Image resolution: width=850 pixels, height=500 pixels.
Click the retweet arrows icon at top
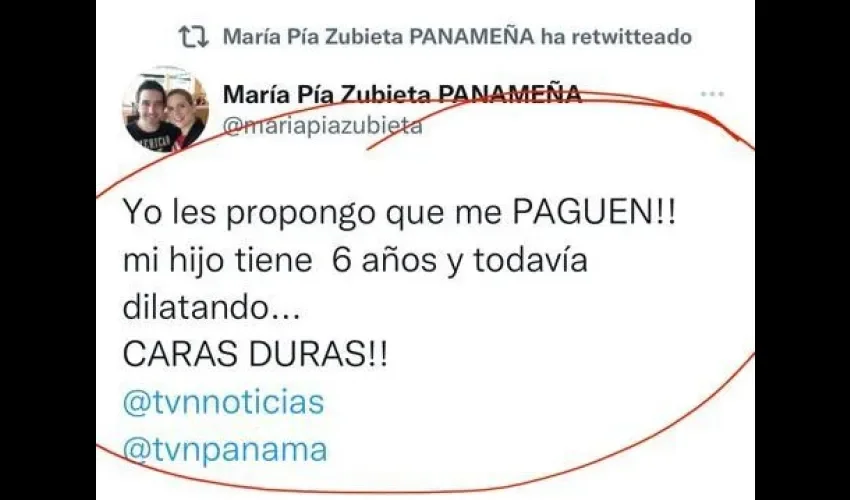pyautogui.click(x=194, y=37)
